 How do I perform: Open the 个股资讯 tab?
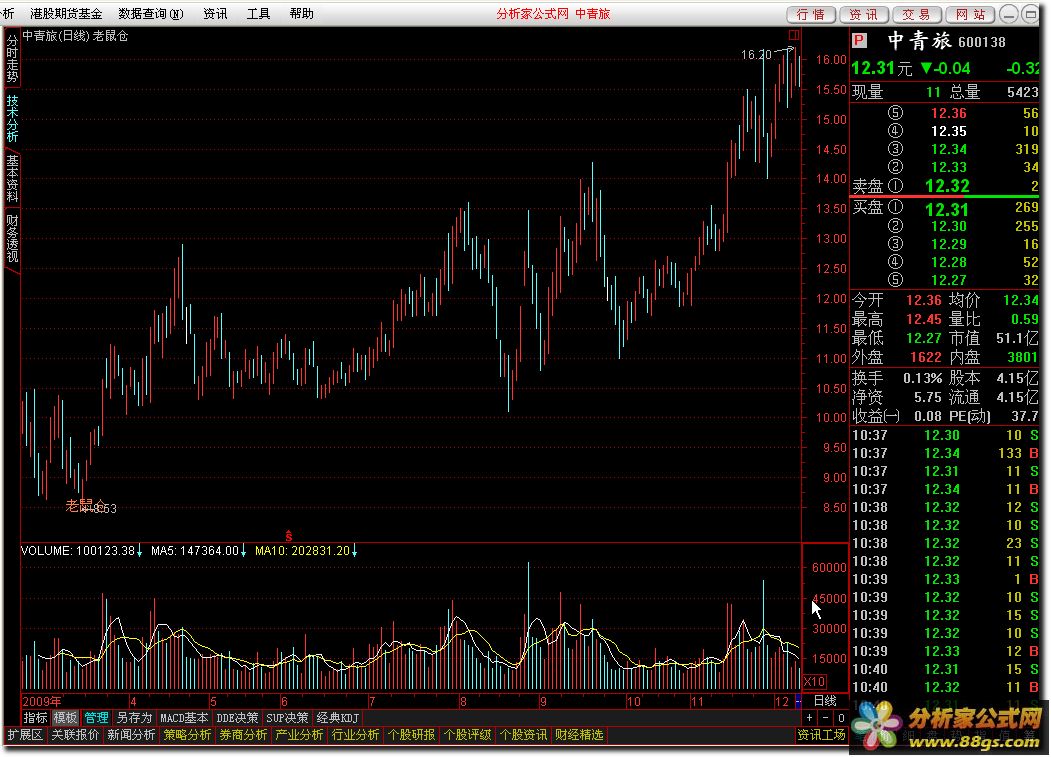click(x=523, y=735)
